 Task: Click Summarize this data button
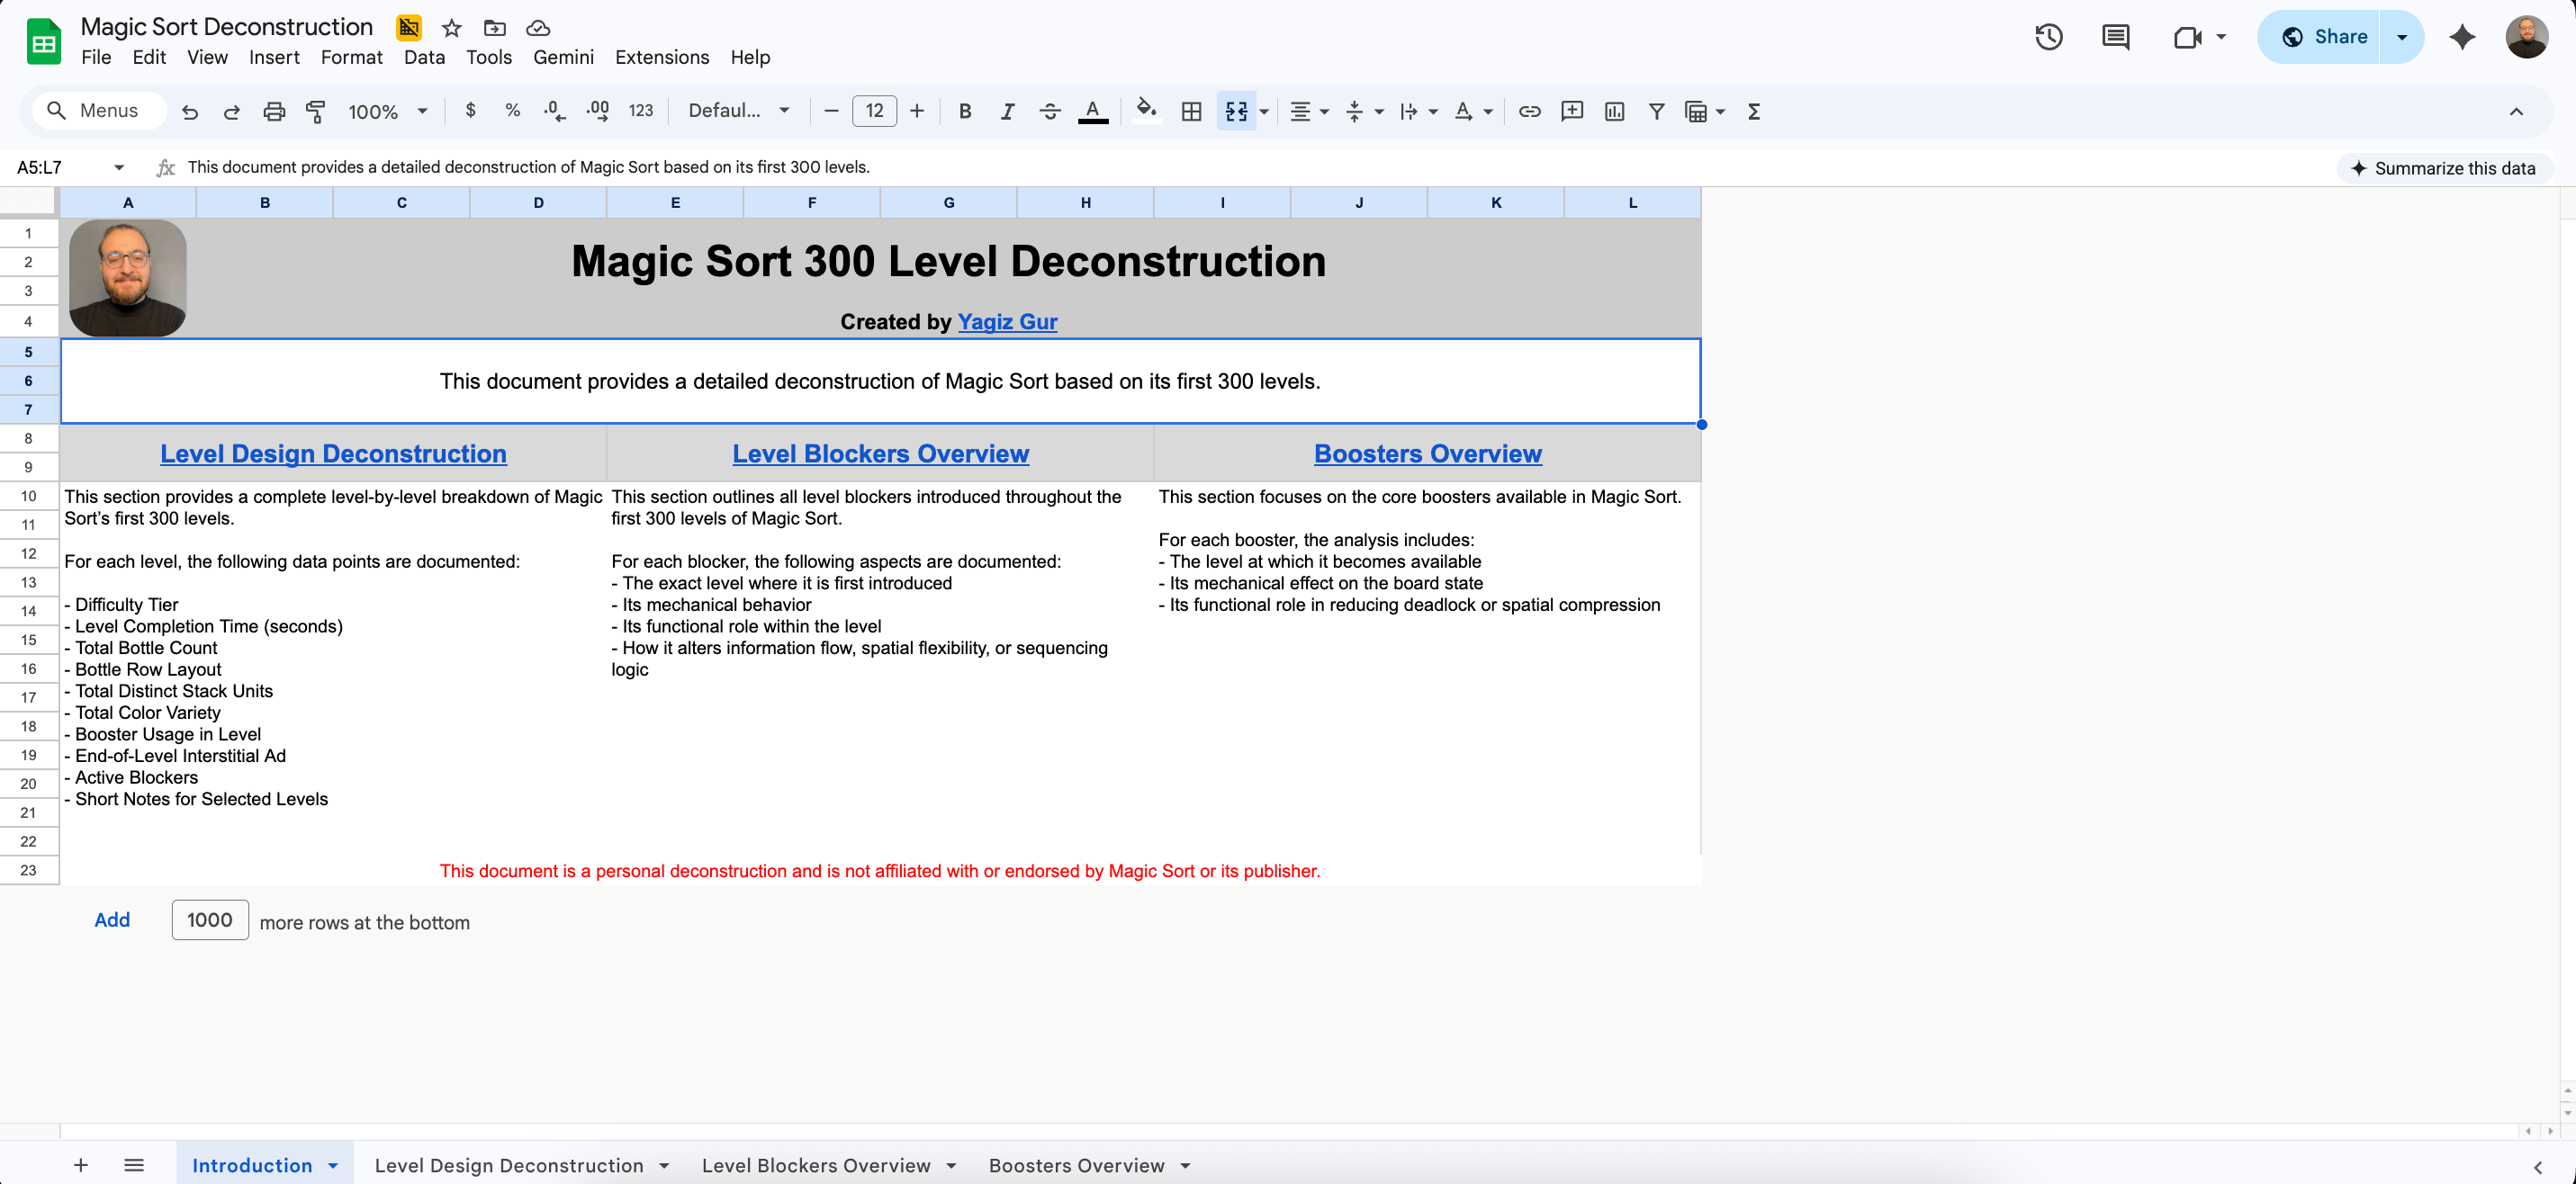tap(2443, 168)
